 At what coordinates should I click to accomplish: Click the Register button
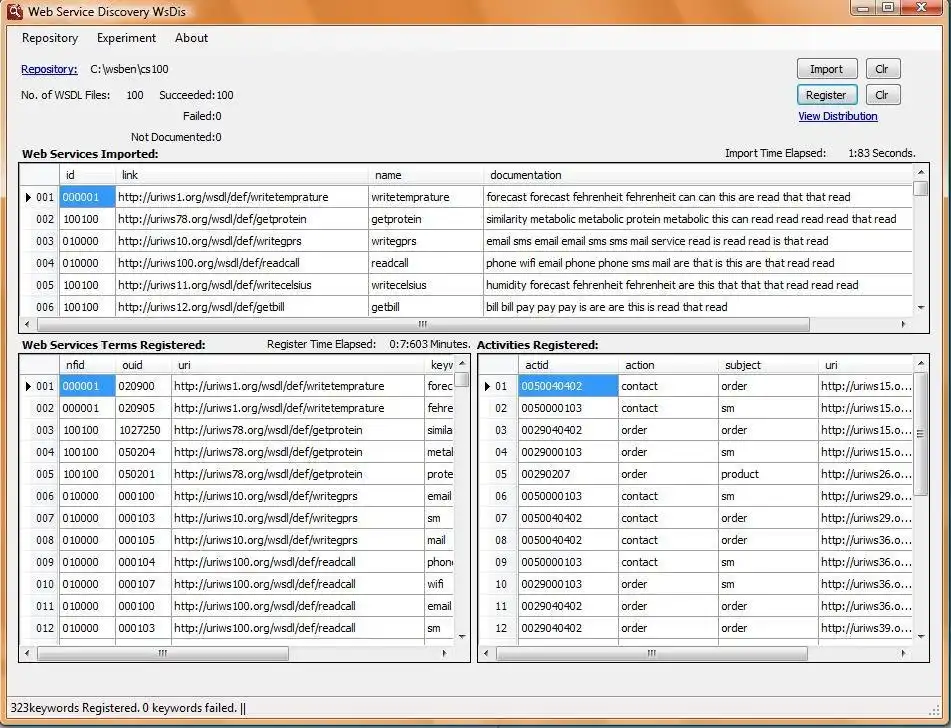827,95
